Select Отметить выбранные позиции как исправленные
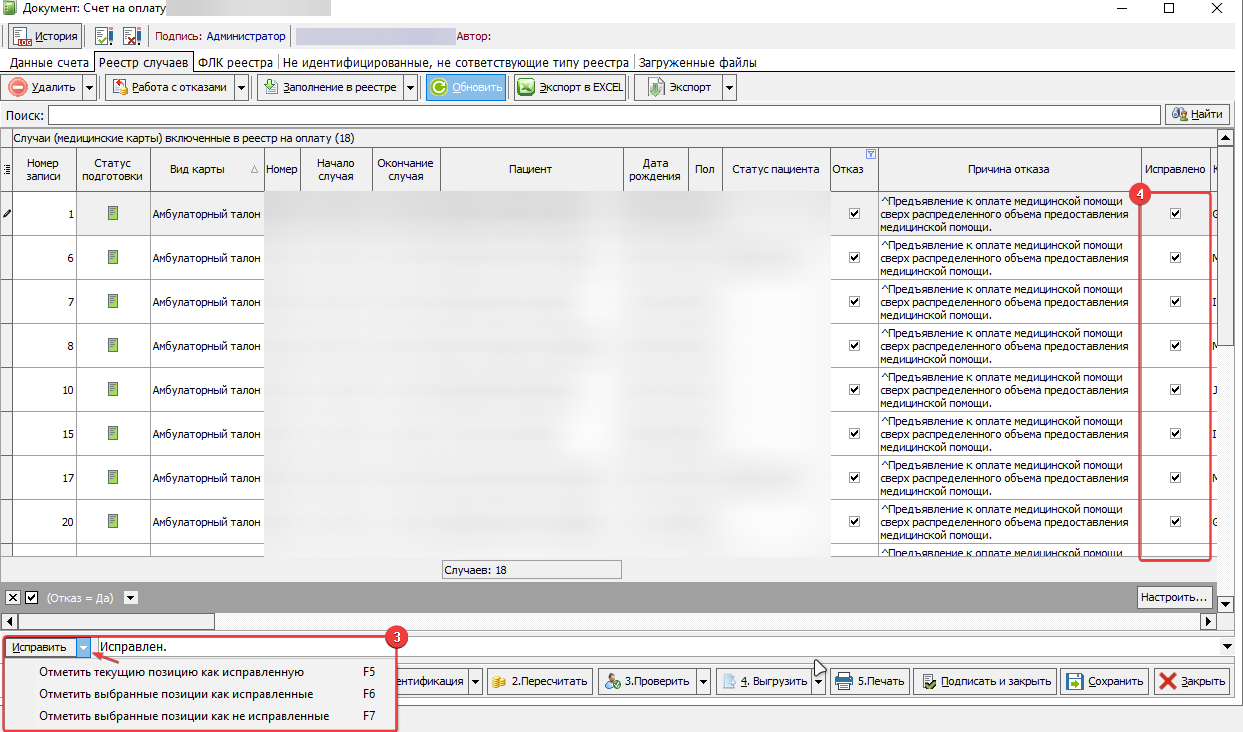Screen dimensions: 1243x732 point(176,694)
